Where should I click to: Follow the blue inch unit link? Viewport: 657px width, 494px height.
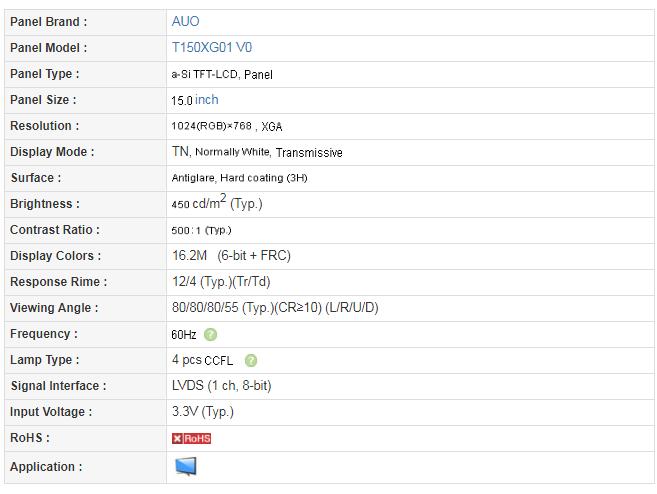pyautogui.click(x=207, y=100)
